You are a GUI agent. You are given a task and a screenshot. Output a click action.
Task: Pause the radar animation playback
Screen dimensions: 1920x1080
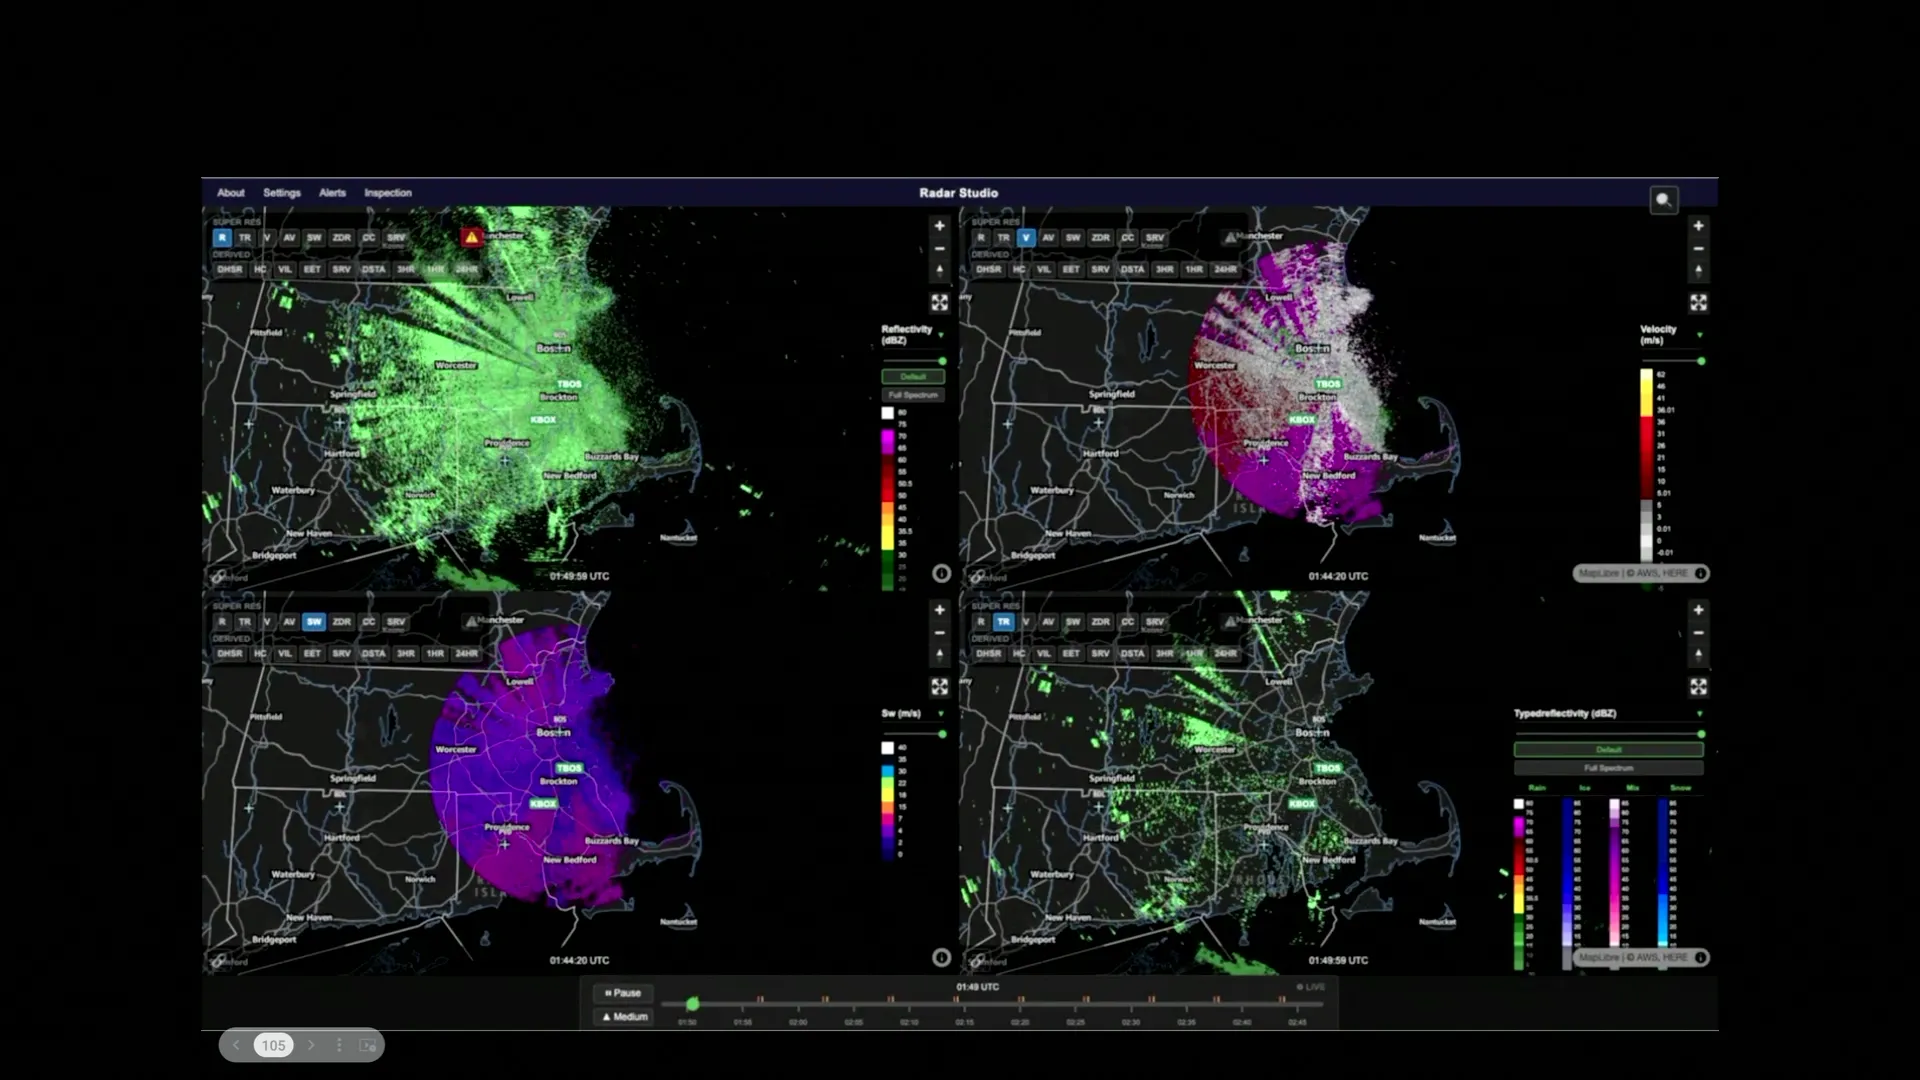[624, 993]
